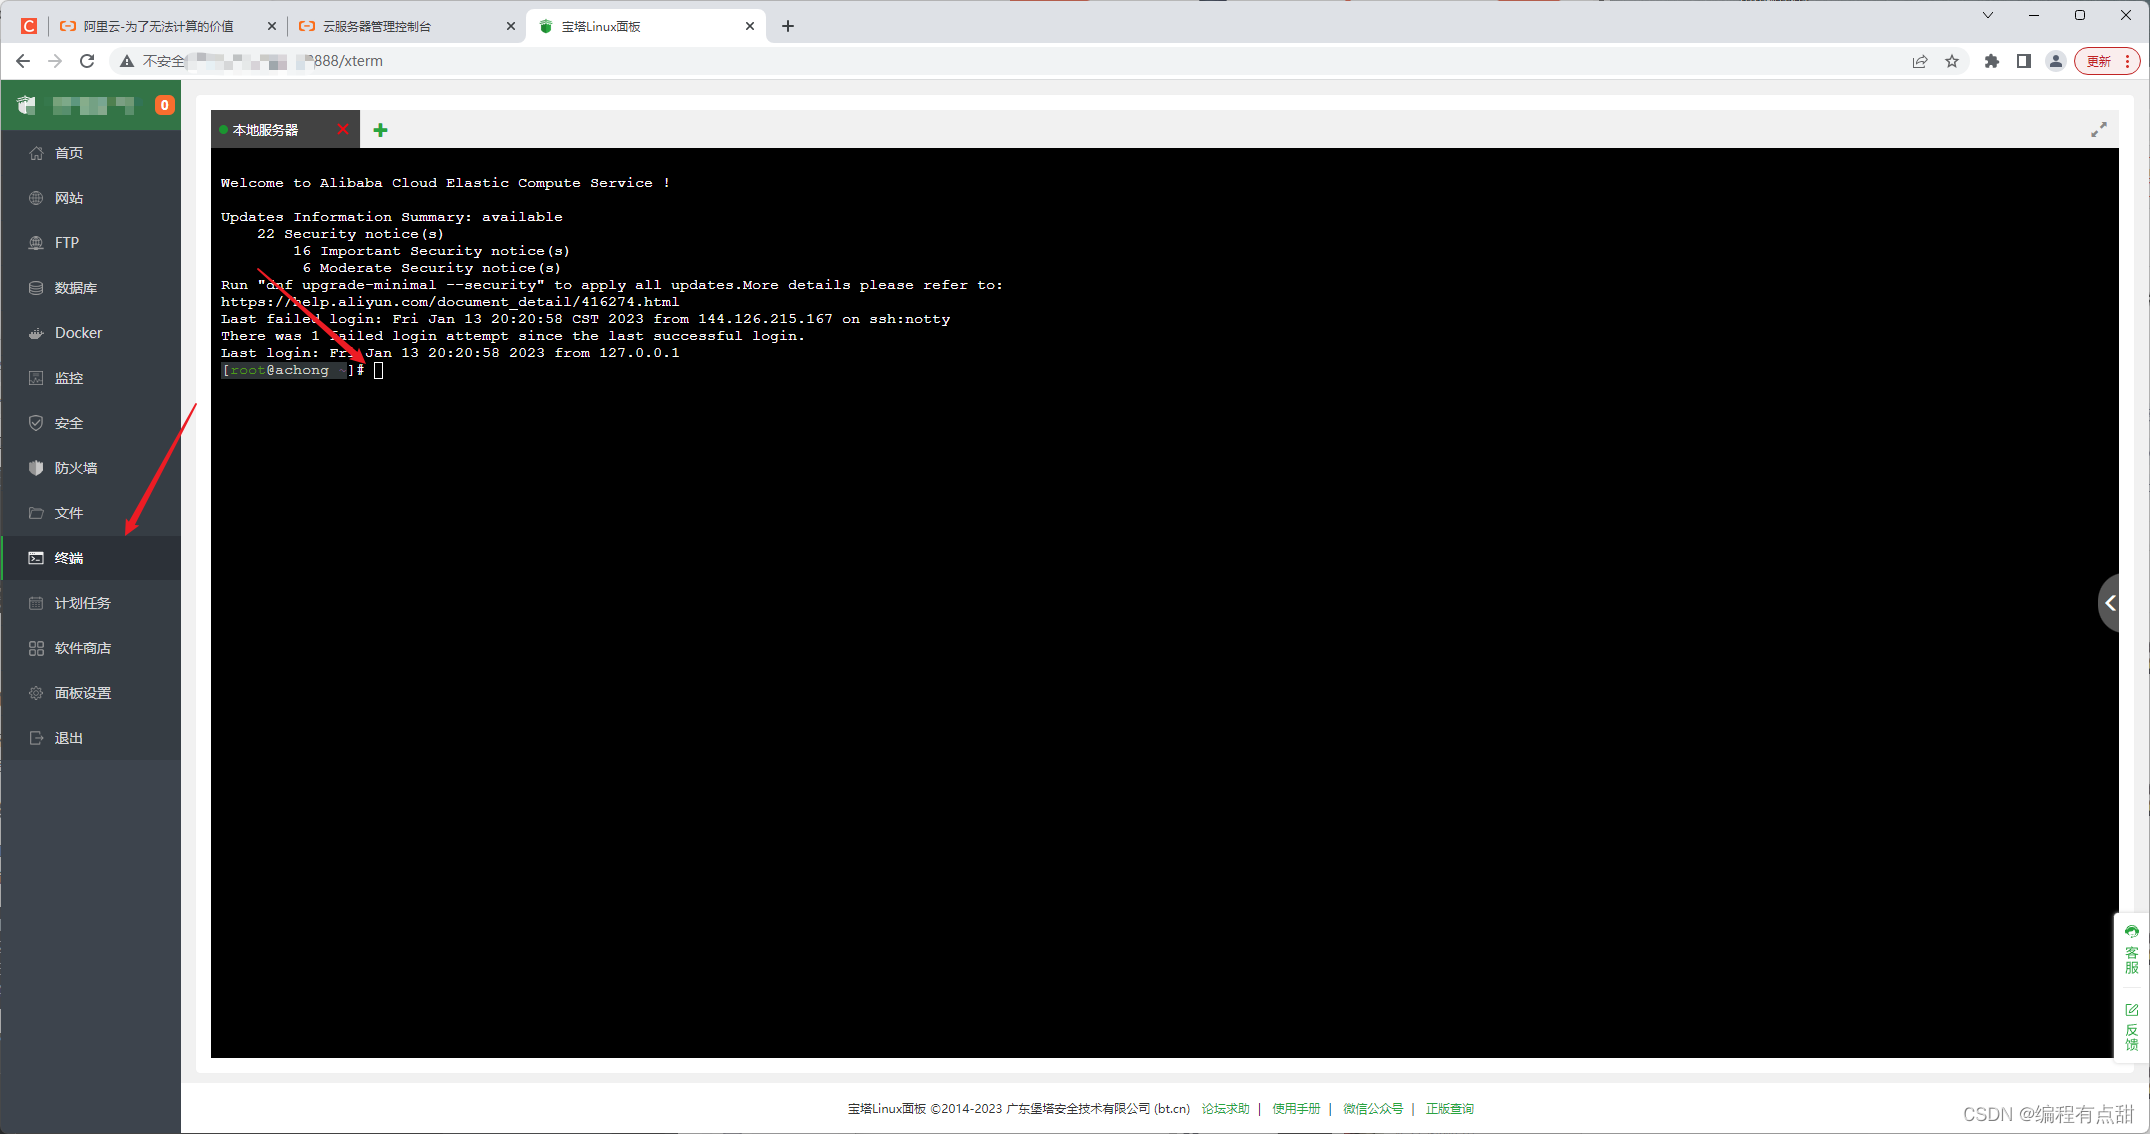Open the 反馈 feedback widget
Screen dimensions: 2150x1134
pos(2131,1027)
